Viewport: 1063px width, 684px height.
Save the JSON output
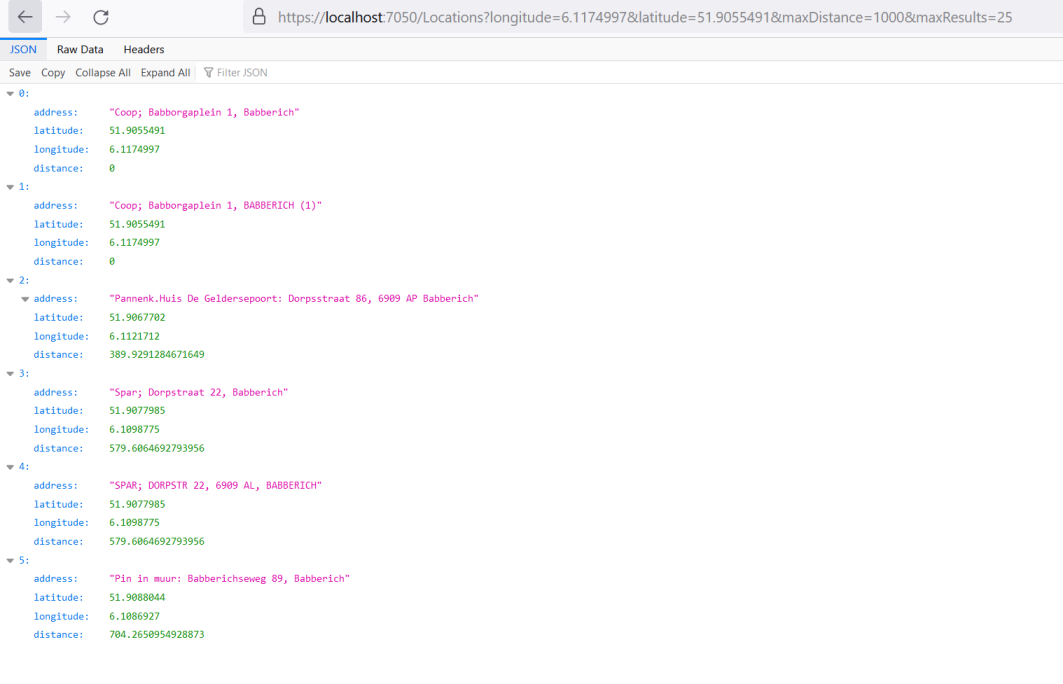point(20,73)
